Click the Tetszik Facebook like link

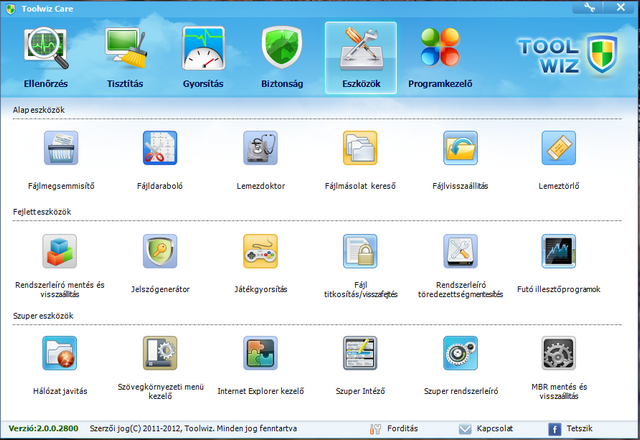tap(570, 429)
